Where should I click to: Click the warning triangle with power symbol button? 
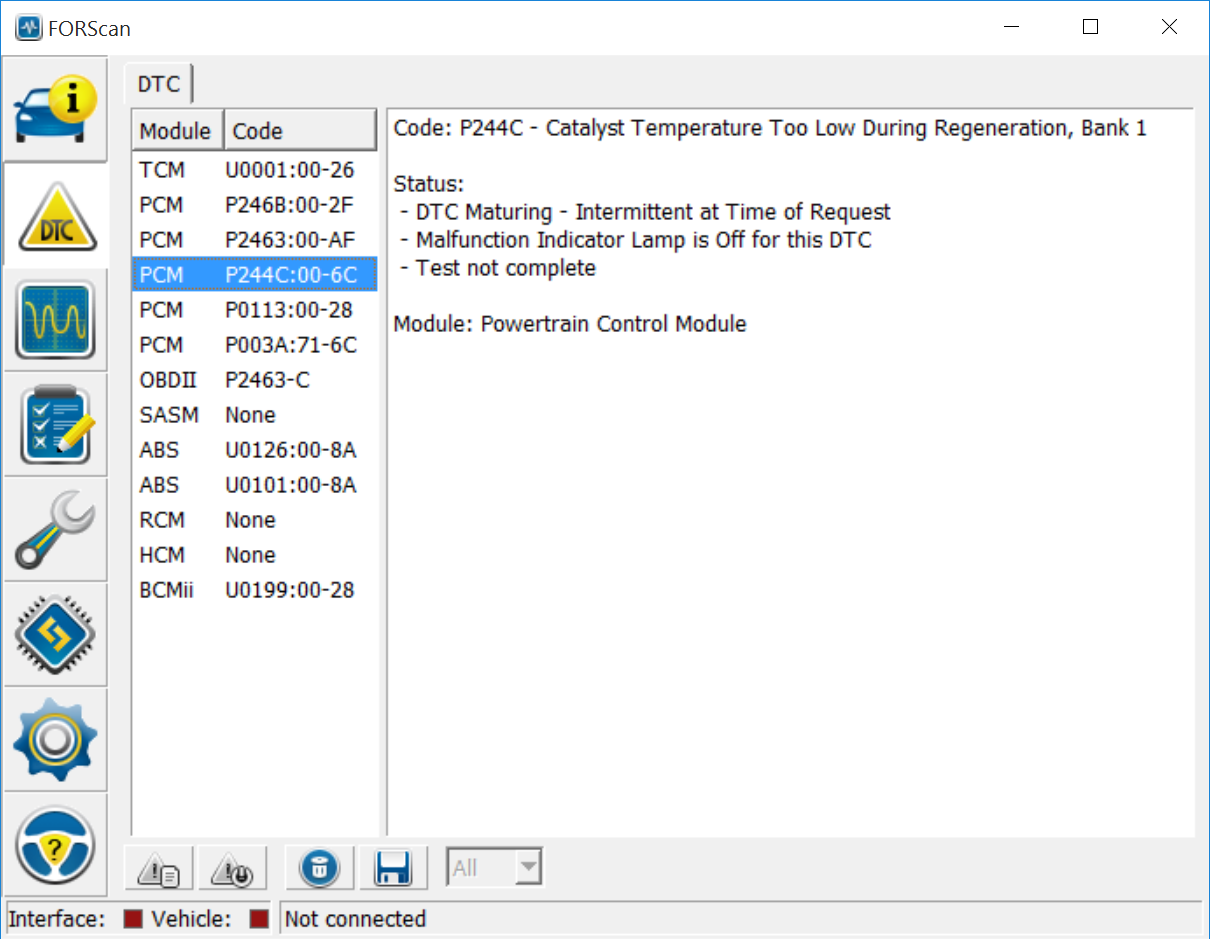pos(232,868)
